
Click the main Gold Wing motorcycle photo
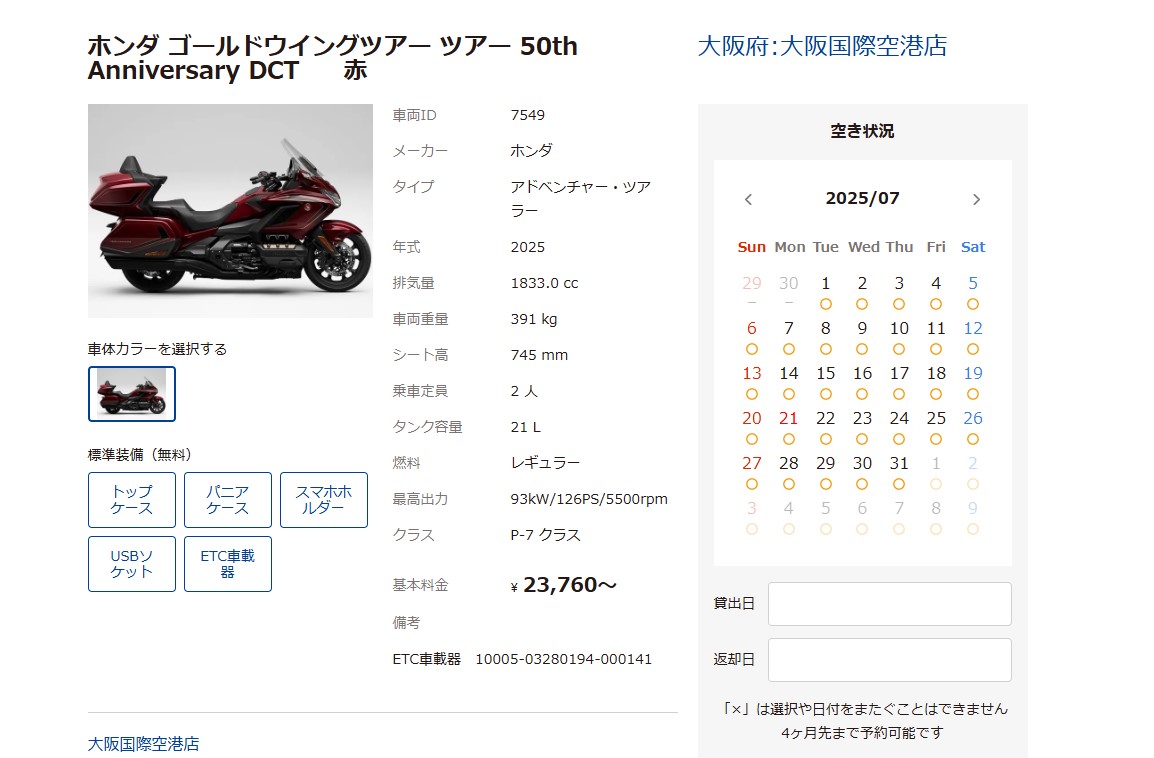tap(230, 210)
